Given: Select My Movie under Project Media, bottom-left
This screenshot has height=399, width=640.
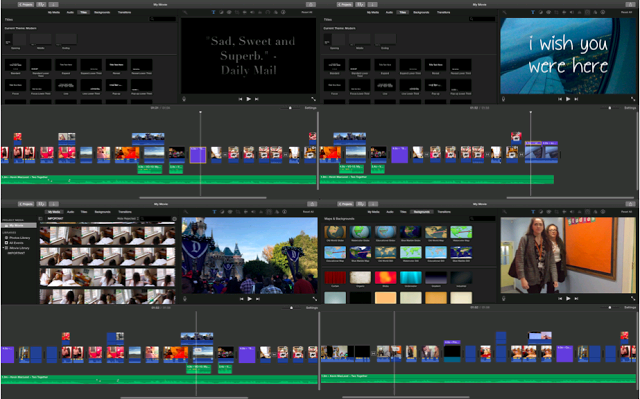Looking at the screenshot, I should coord(18,225).
